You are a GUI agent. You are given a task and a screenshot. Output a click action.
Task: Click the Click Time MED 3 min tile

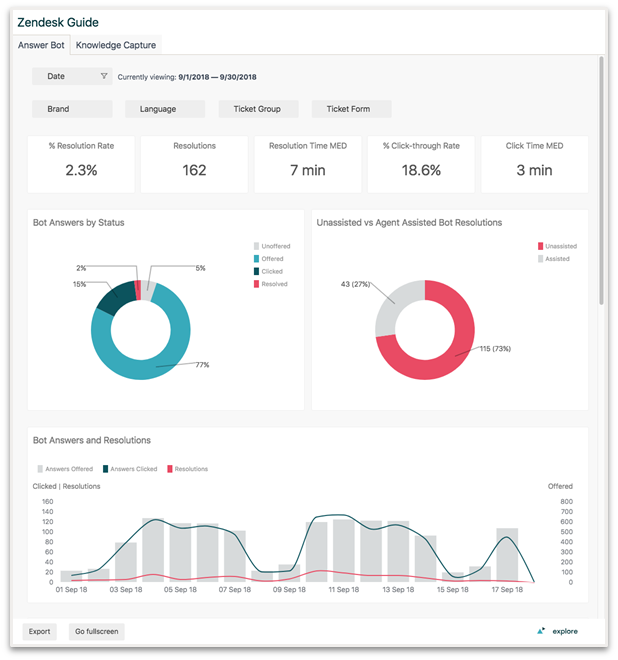535,164
